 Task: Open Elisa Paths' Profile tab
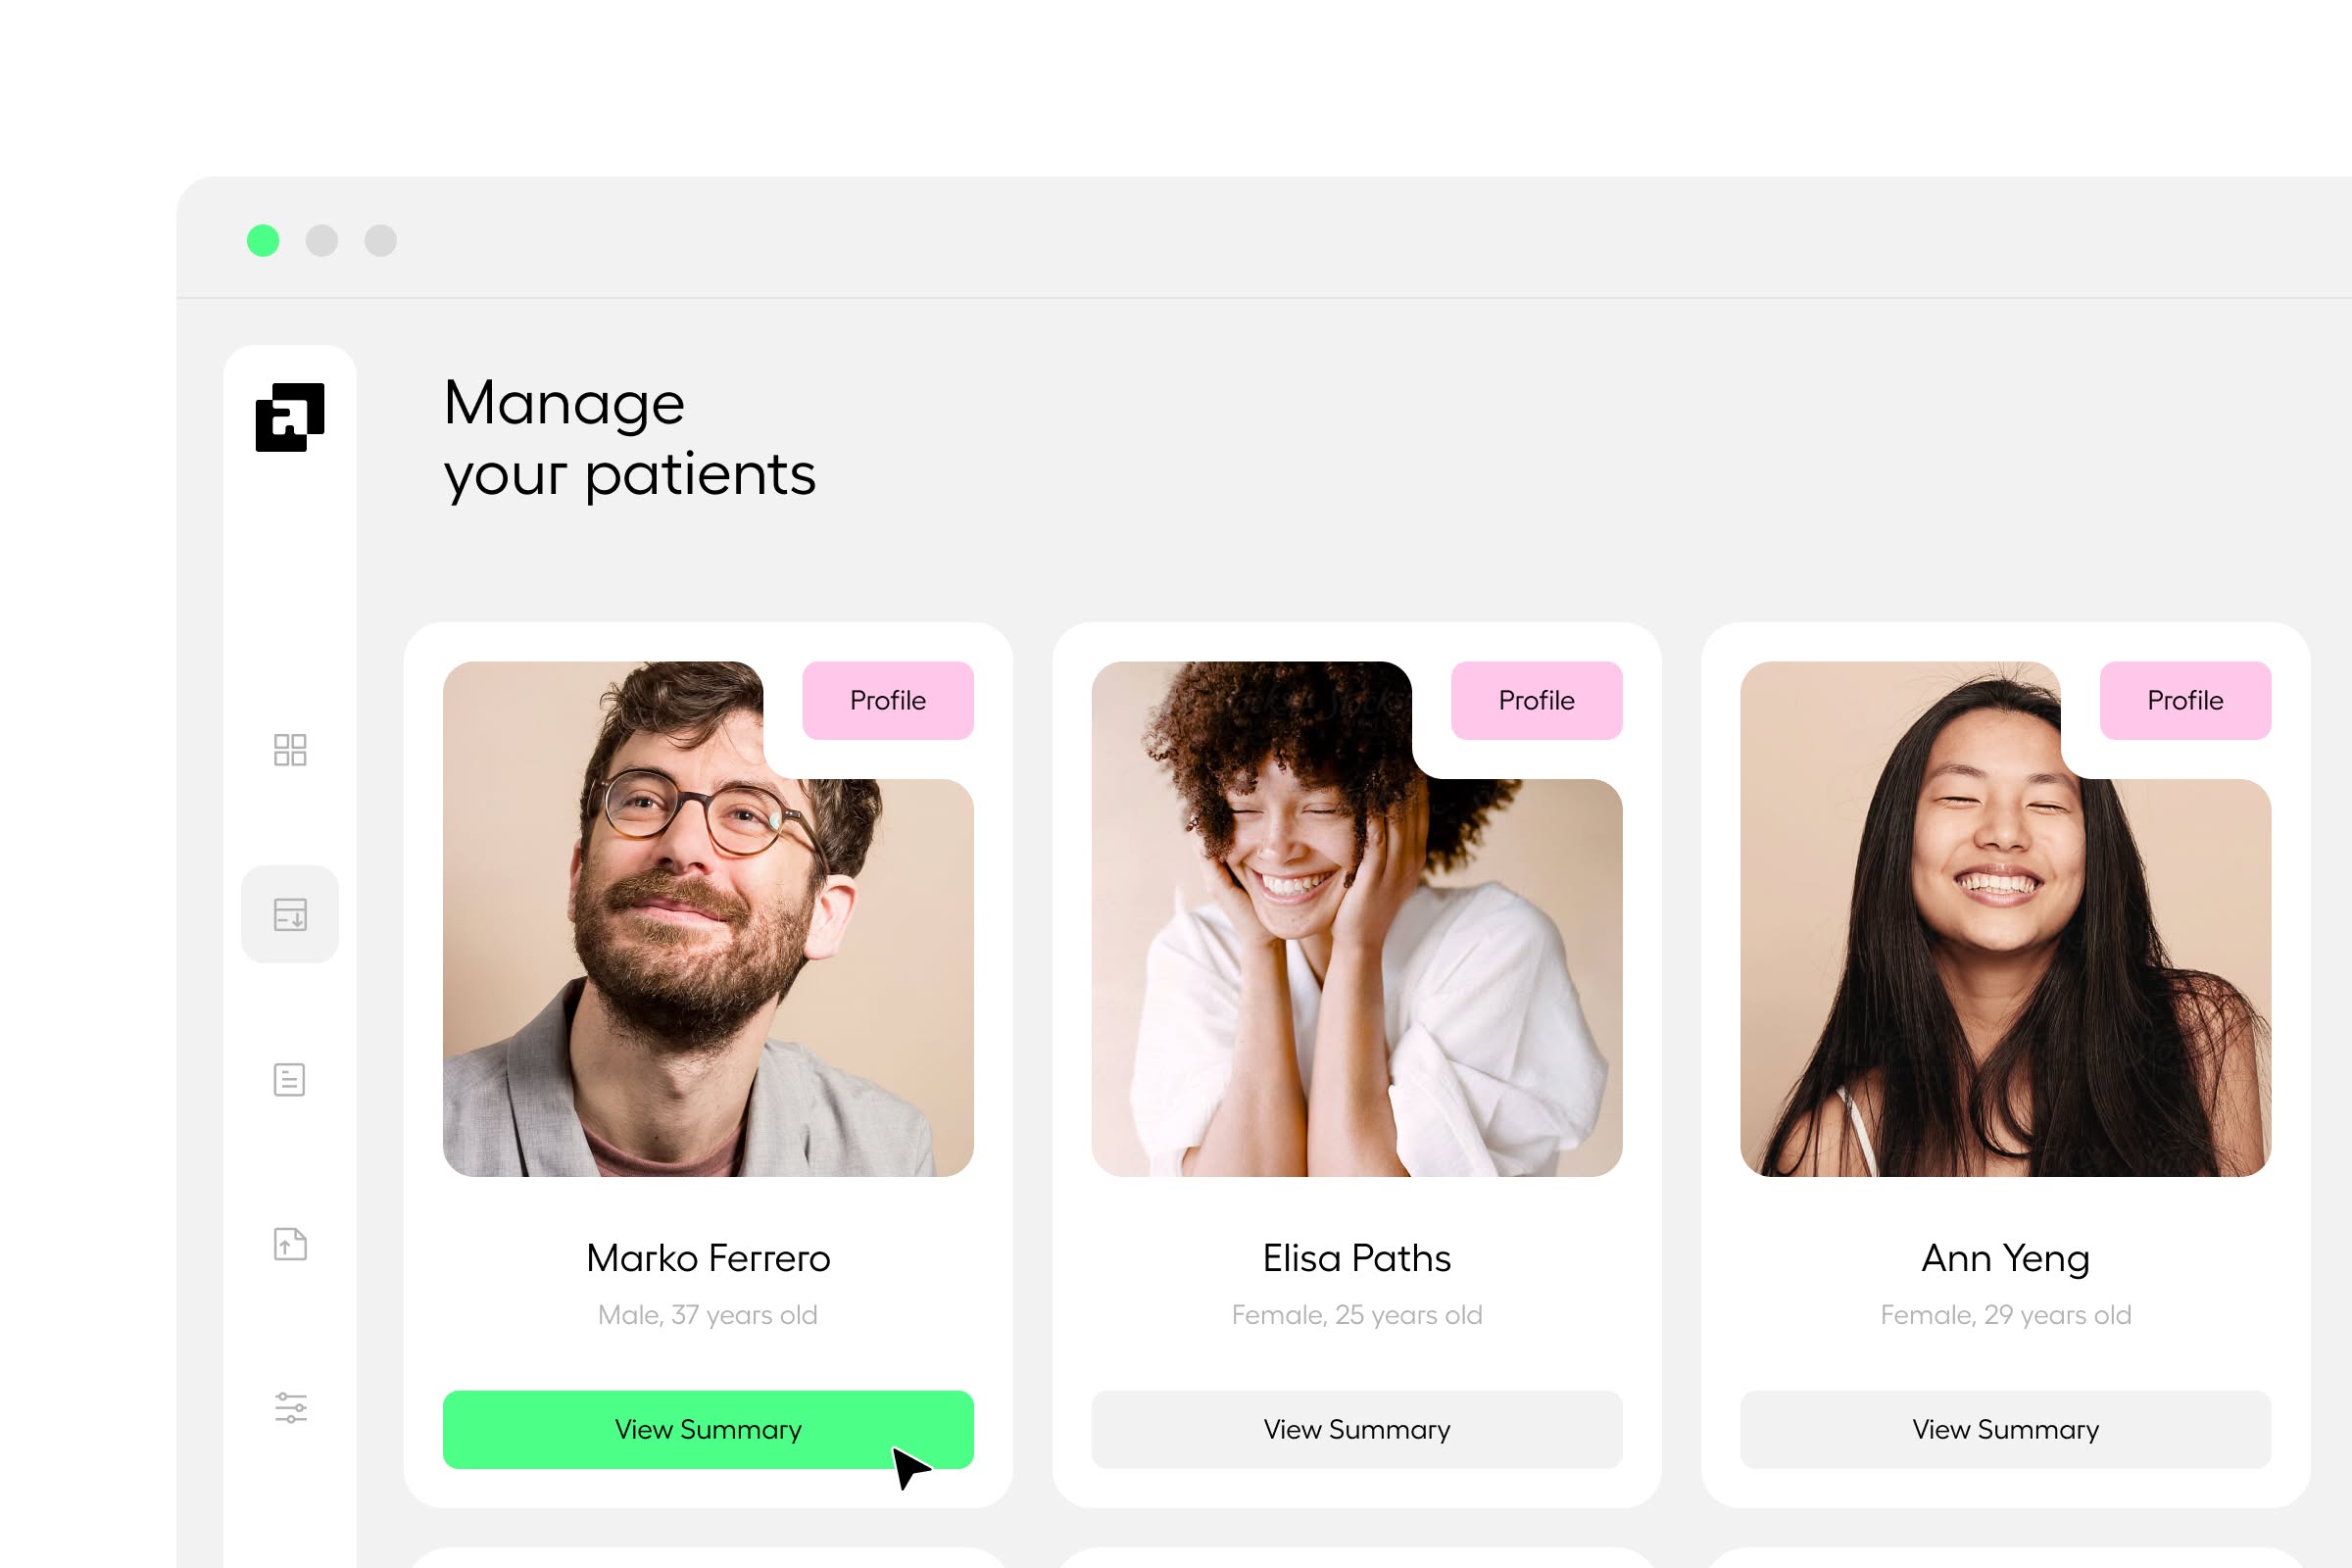click(x=1536, y=700)
